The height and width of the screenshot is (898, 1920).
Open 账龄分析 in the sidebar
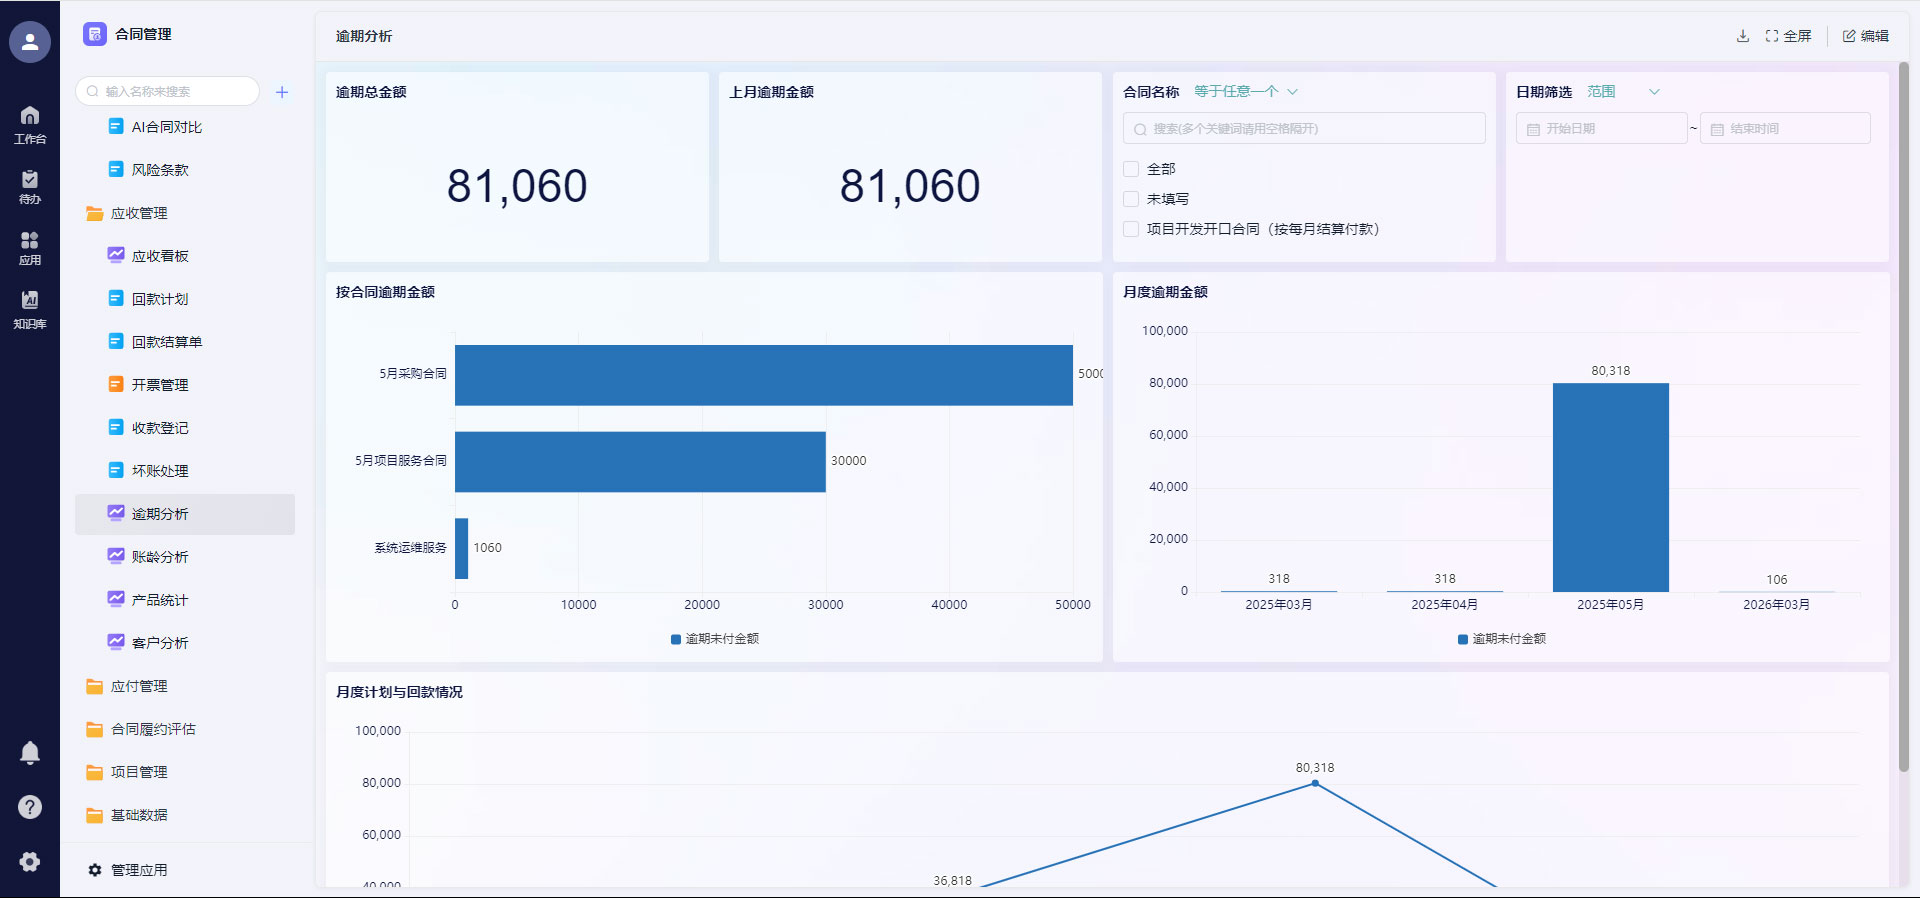[160, 557]
